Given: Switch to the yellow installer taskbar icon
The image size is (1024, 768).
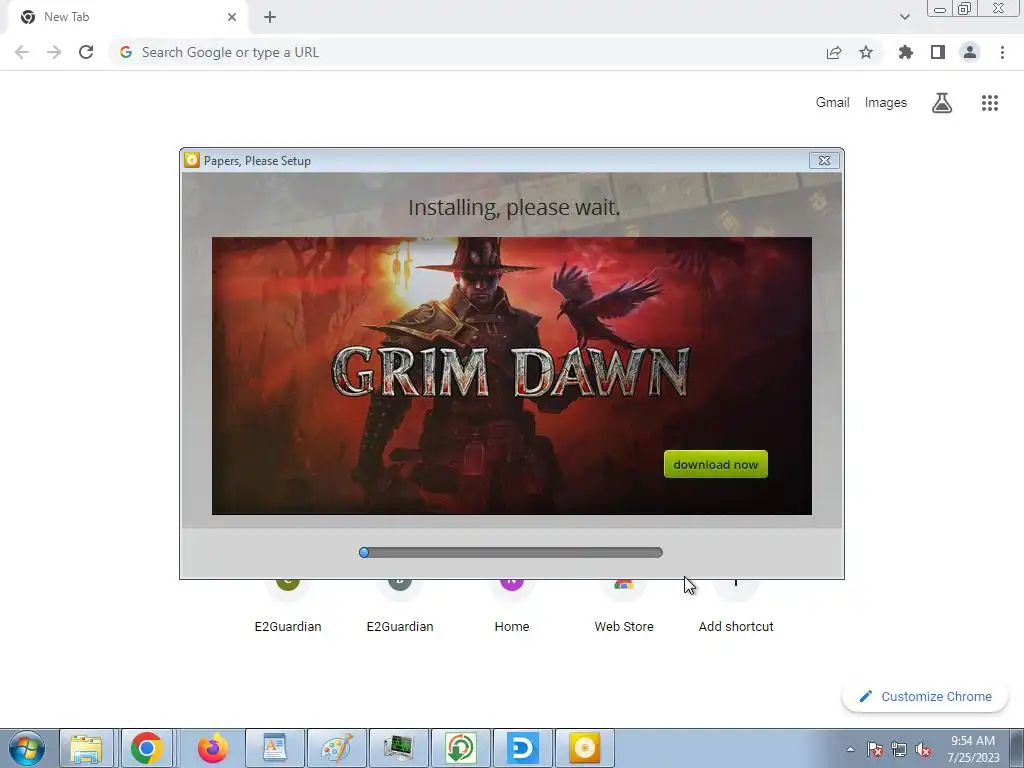Looking at the screenshot, I should (584, 748).
